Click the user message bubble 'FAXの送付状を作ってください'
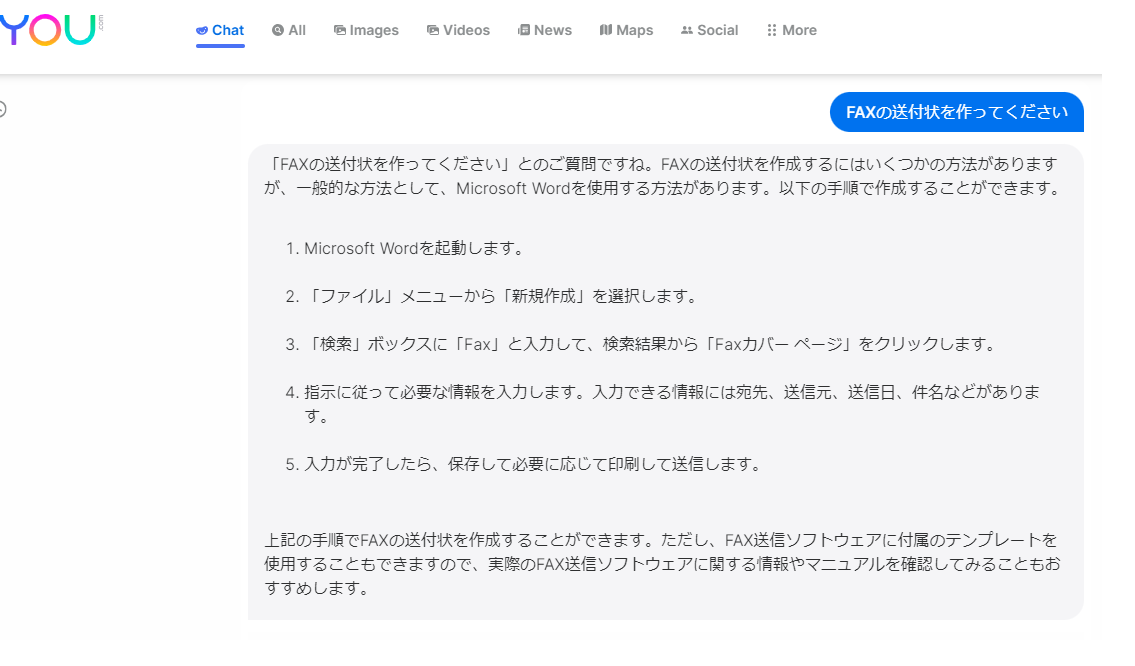 [x=956, y=112]
